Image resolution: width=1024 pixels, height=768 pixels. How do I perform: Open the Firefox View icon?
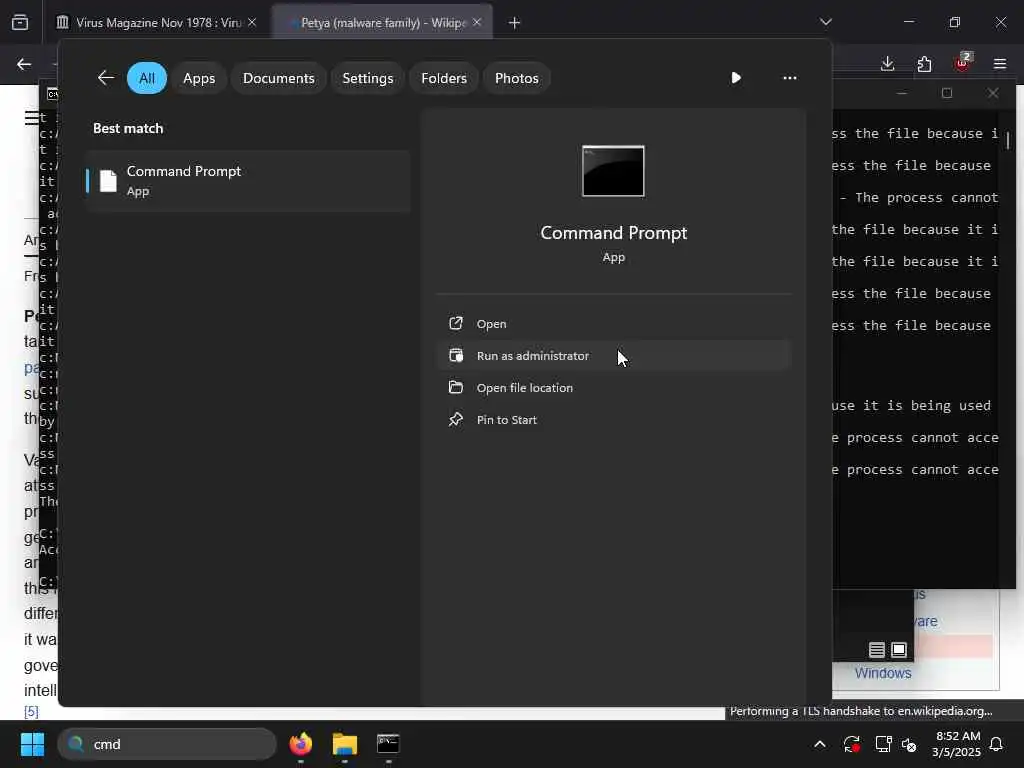pyautogui.click(x=20, y=22)
